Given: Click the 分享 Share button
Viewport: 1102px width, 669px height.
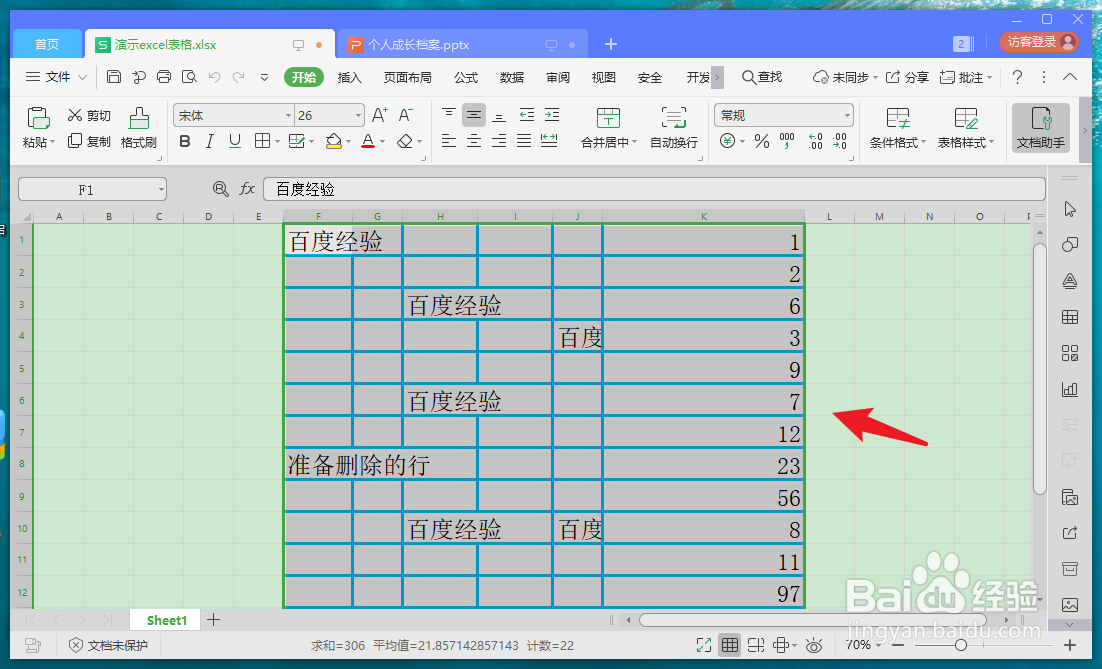Looking at the screenshot, I should tap(907, 77).
